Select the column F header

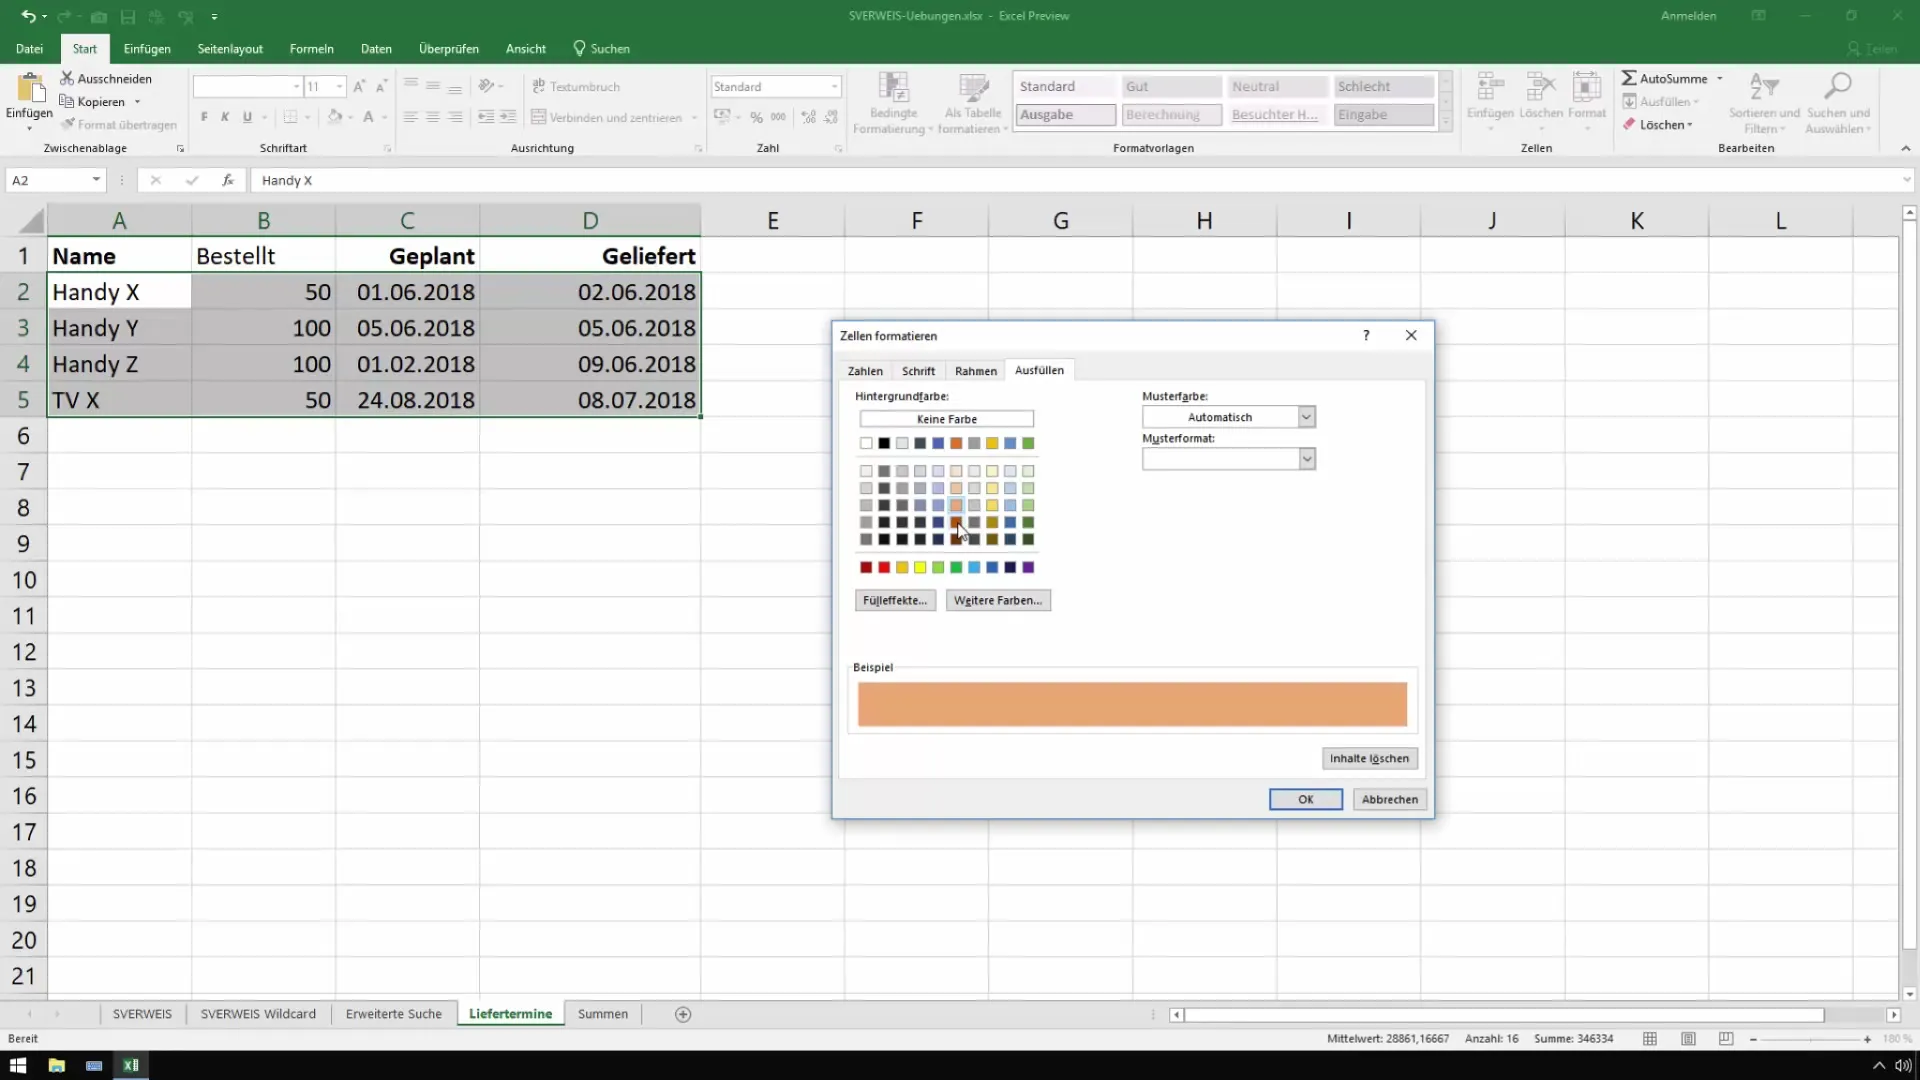pyautogui.click(x=917, y=221)
